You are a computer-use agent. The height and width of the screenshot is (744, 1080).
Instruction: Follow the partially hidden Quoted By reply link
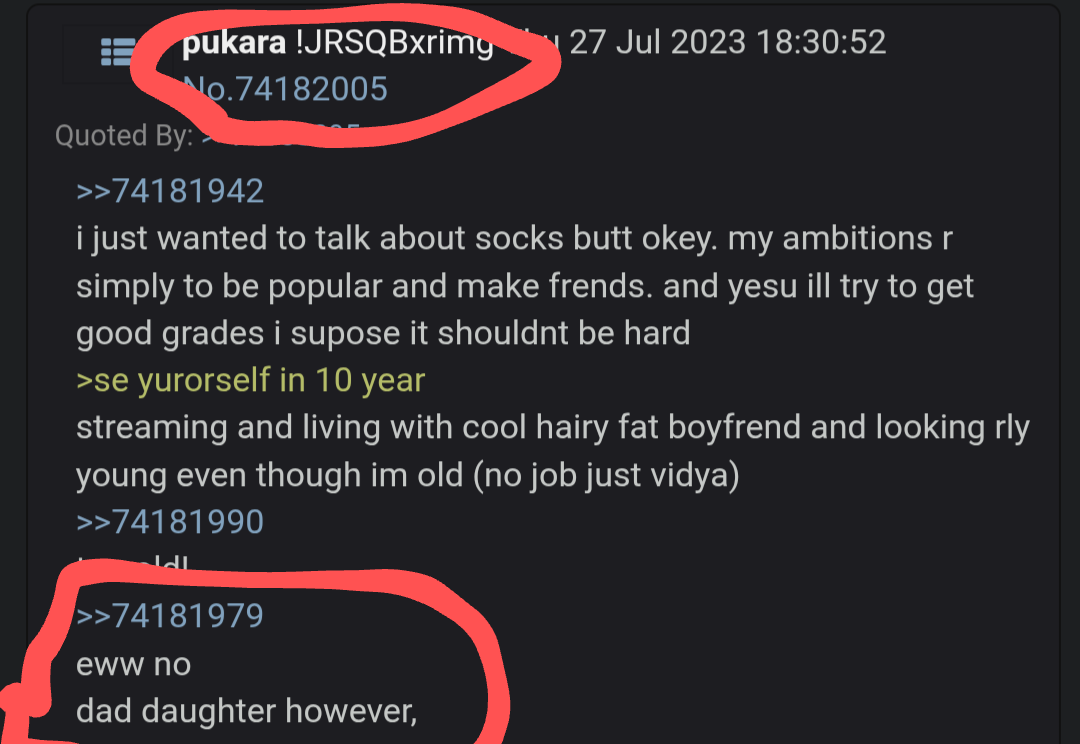pos(281,135)
